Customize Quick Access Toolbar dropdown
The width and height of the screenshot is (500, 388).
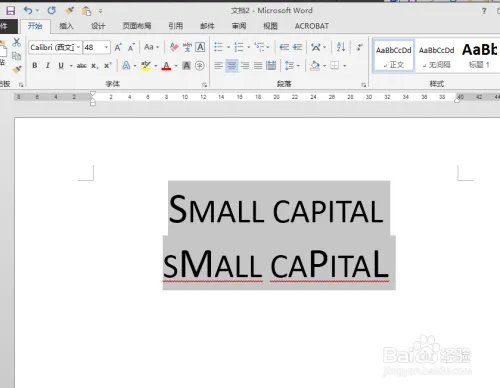100,11
